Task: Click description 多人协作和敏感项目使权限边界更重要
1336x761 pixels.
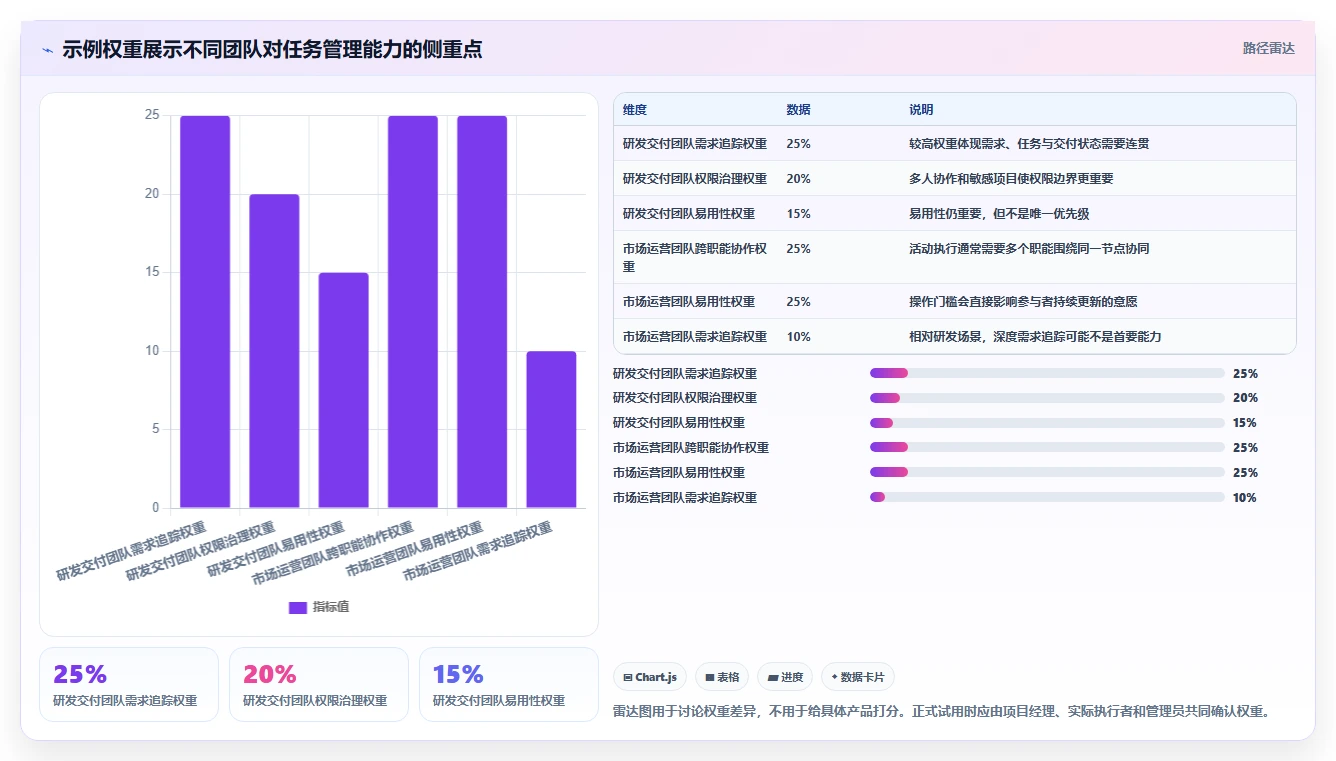Action: 1011,179
